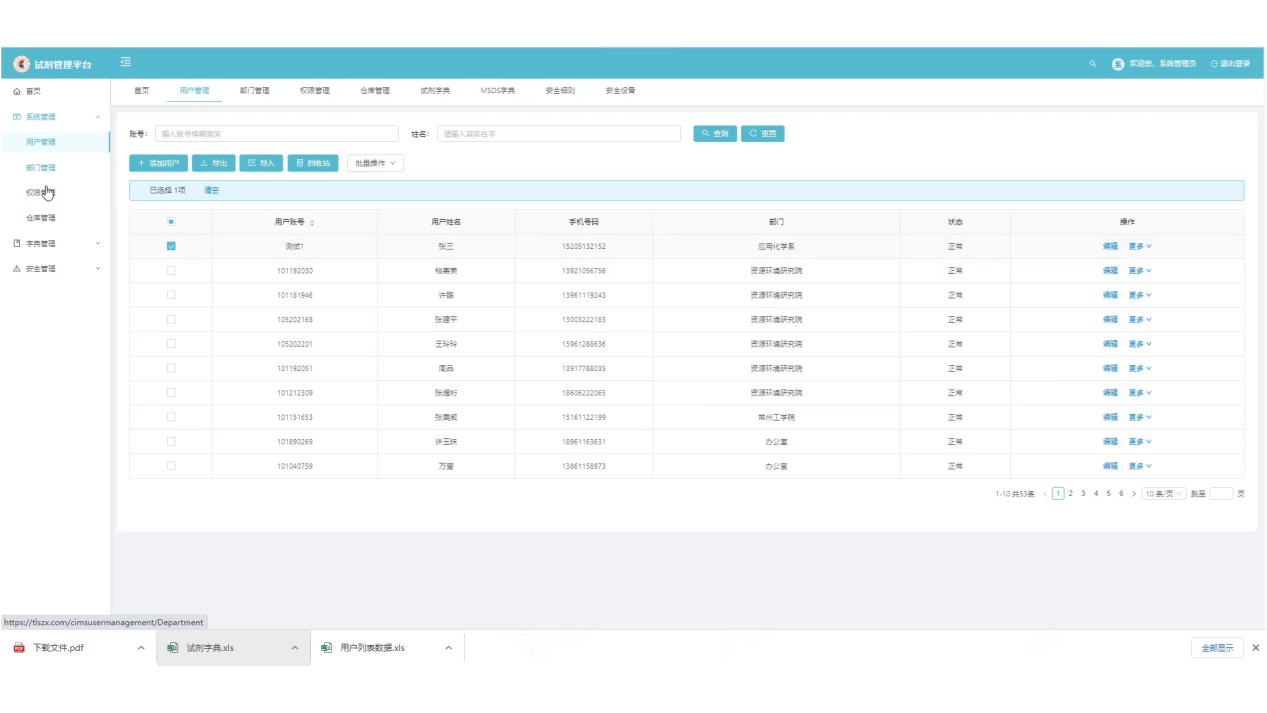Click the 添加用户 button
The image size is (1267, 713).
pyautogui.click(x=158, y=163)
